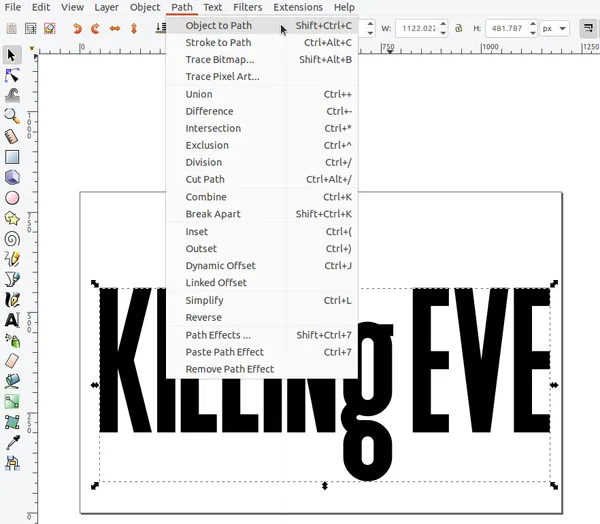Select the Measure ruler tool
This screenshot has height=524, width=600.
(12, 136)
